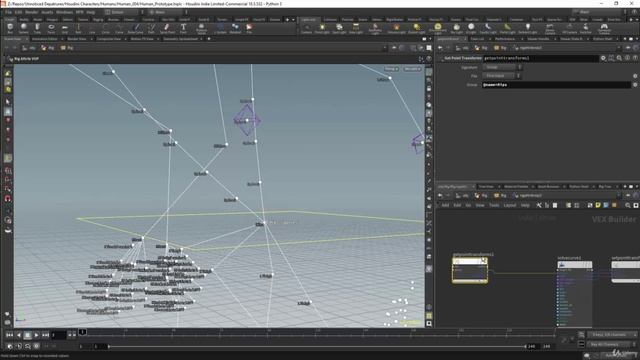Open the Signature dropdown

502,67
